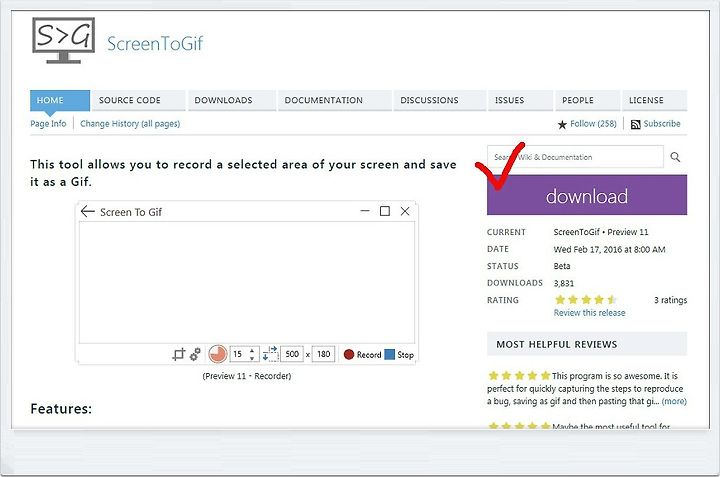Viewport: 720px width, 477px height.
Task: Click the "(Preview 11 - Recorder)" caption
Action: point(247,376)
